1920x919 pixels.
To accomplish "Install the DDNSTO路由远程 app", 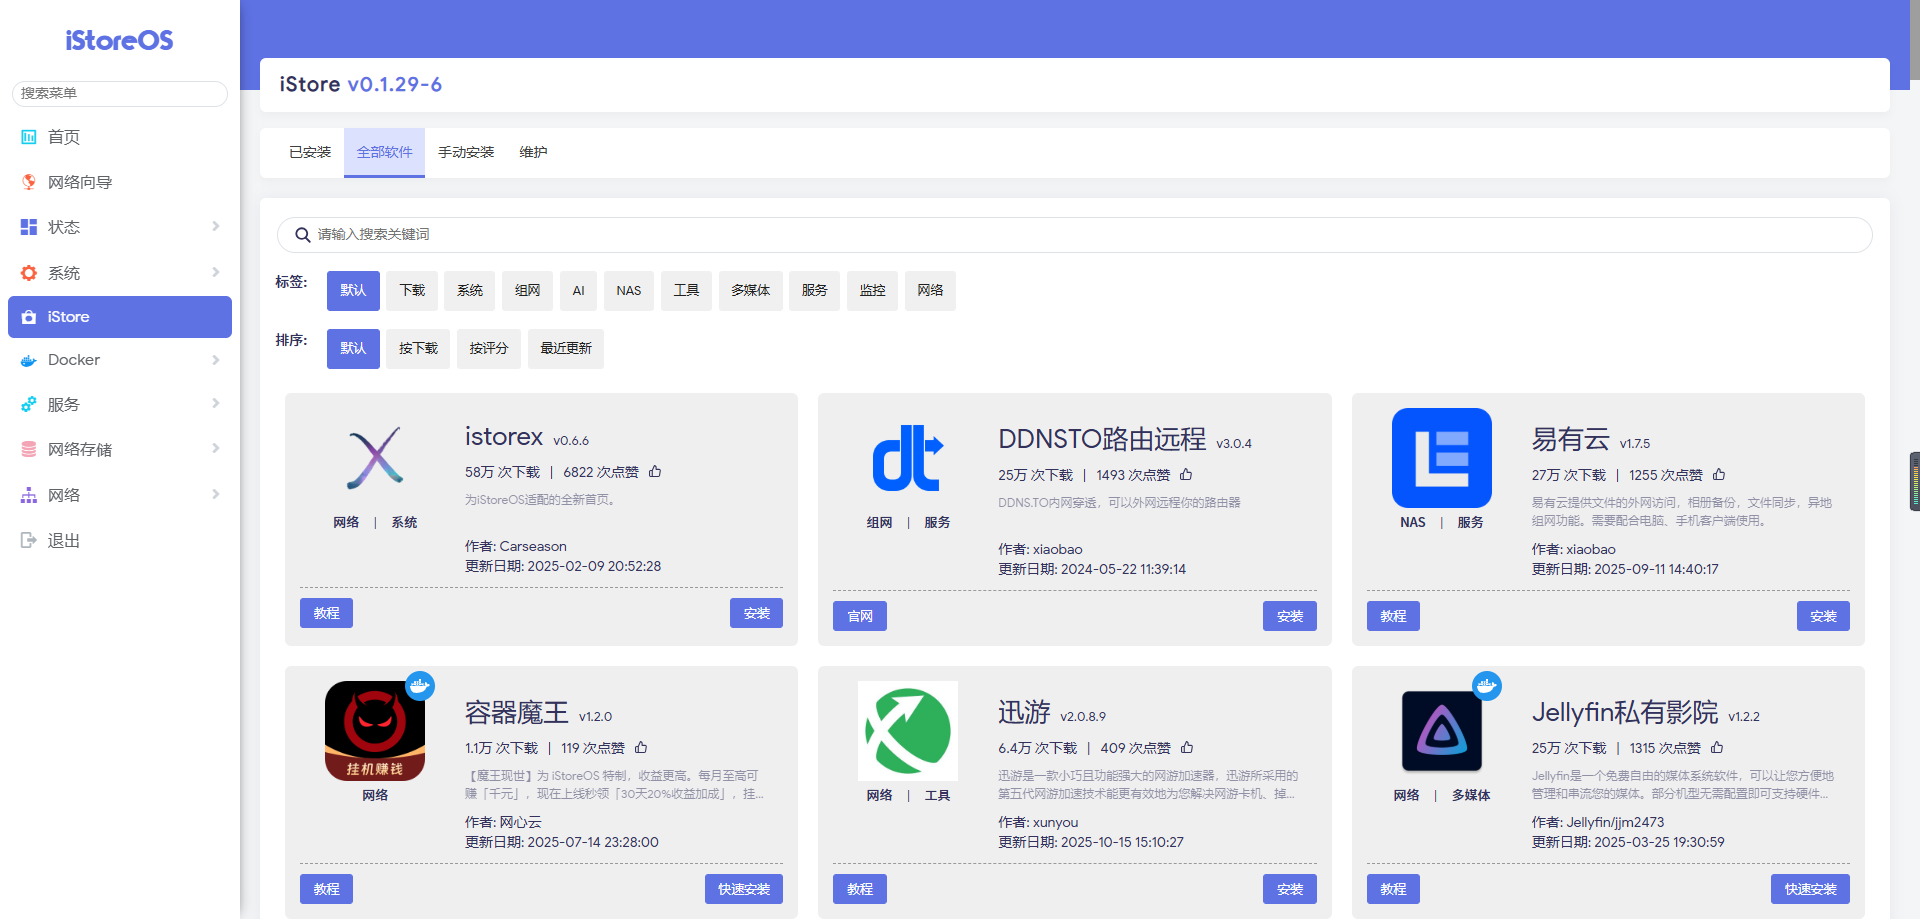I will [1289, 616].
